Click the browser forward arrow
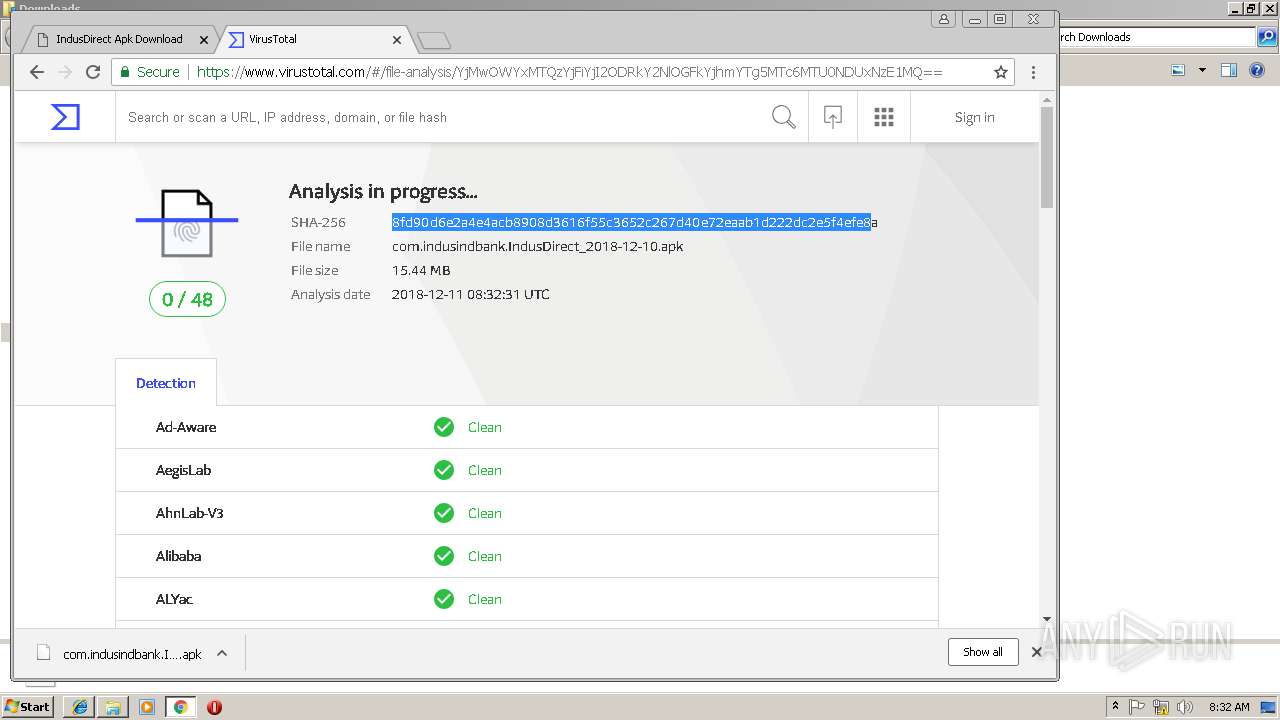The image size is (1280, 720). click(65, 72)
